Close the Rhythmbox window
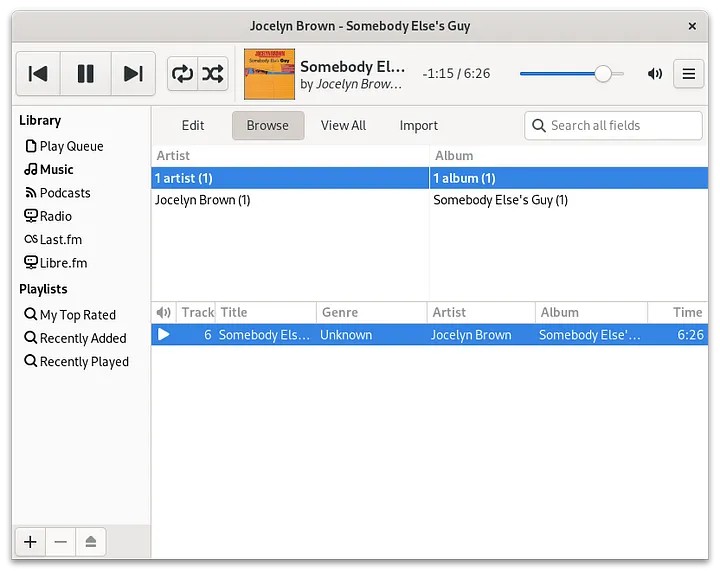This screenshot has height=574, width=720. [692, 26]
